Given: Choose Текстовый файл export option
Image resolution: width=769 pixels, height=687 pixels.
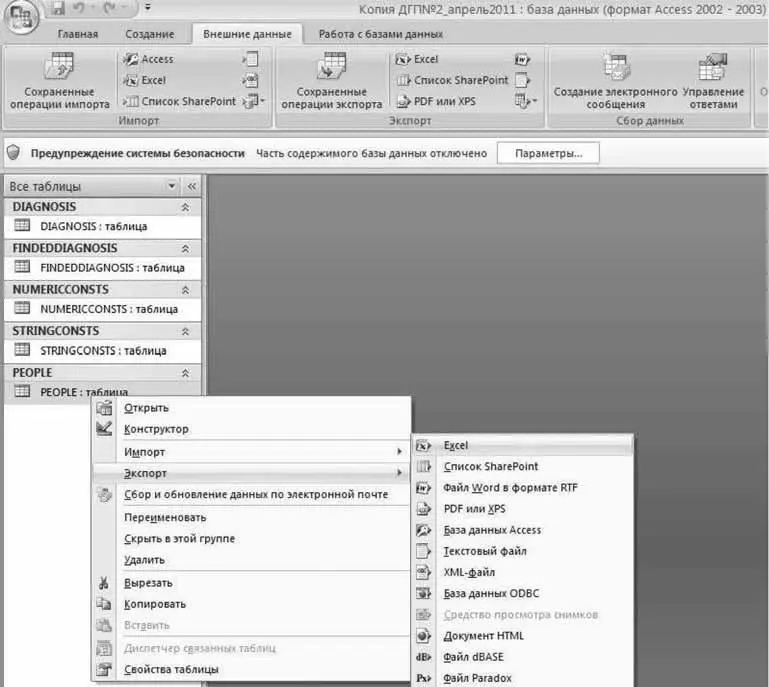Looking at the screenshot, I should 523,551.
